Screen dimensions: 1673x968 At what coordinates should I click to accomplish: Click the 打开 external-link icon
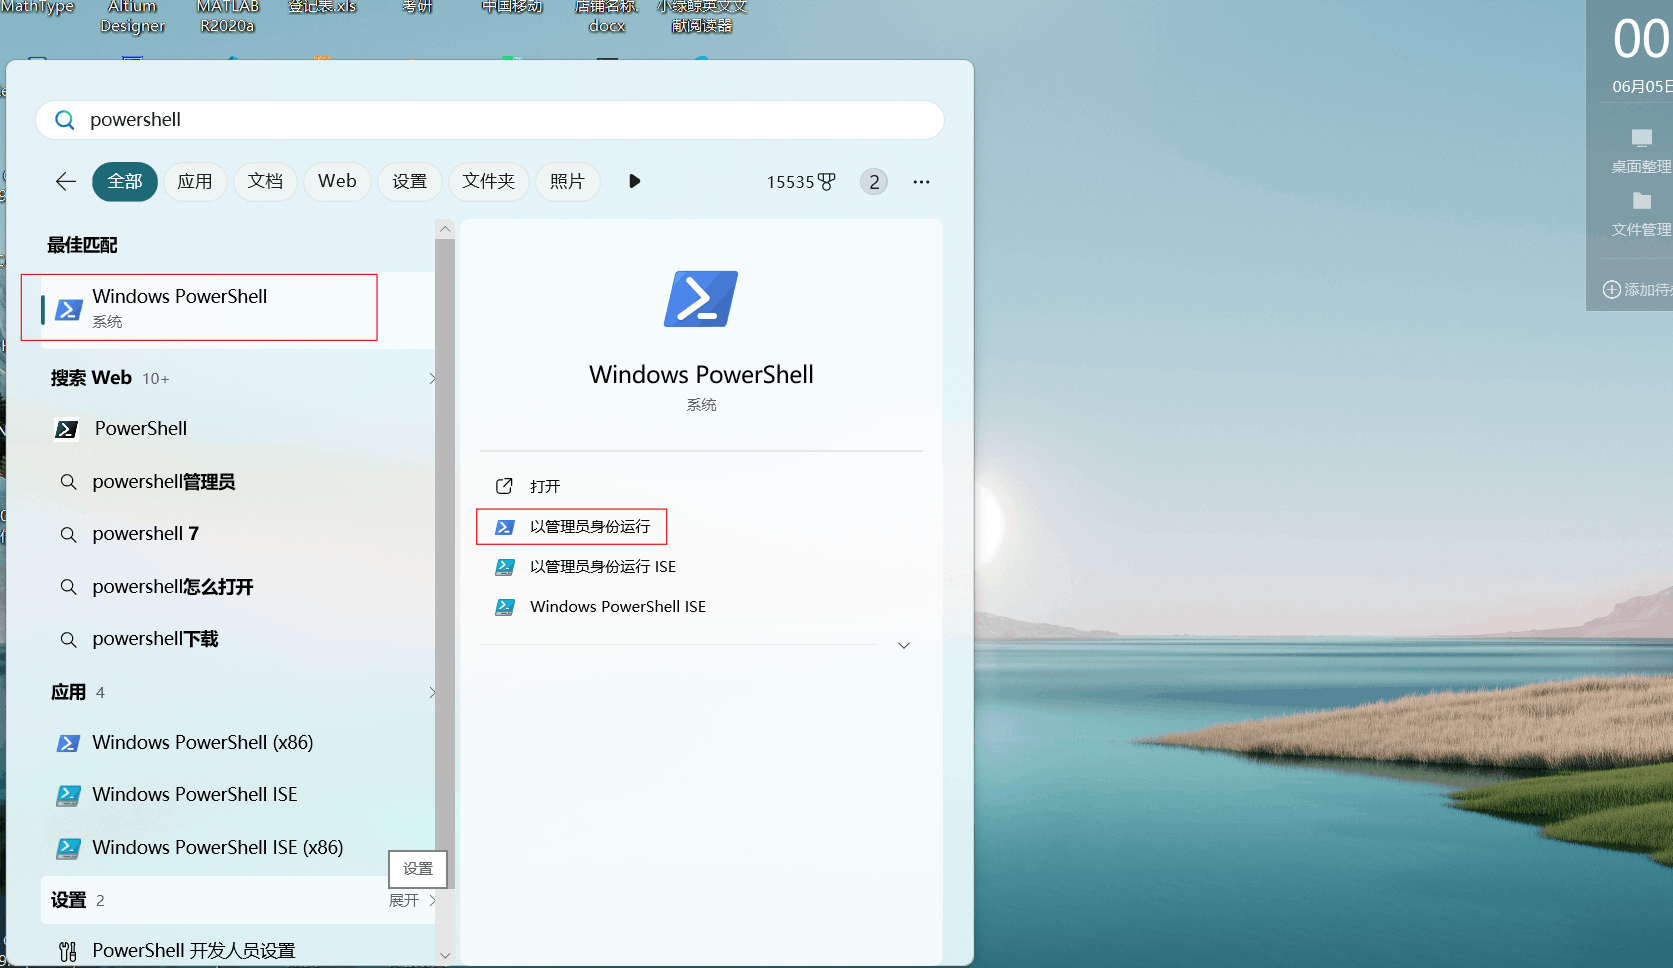coord(505,486)
